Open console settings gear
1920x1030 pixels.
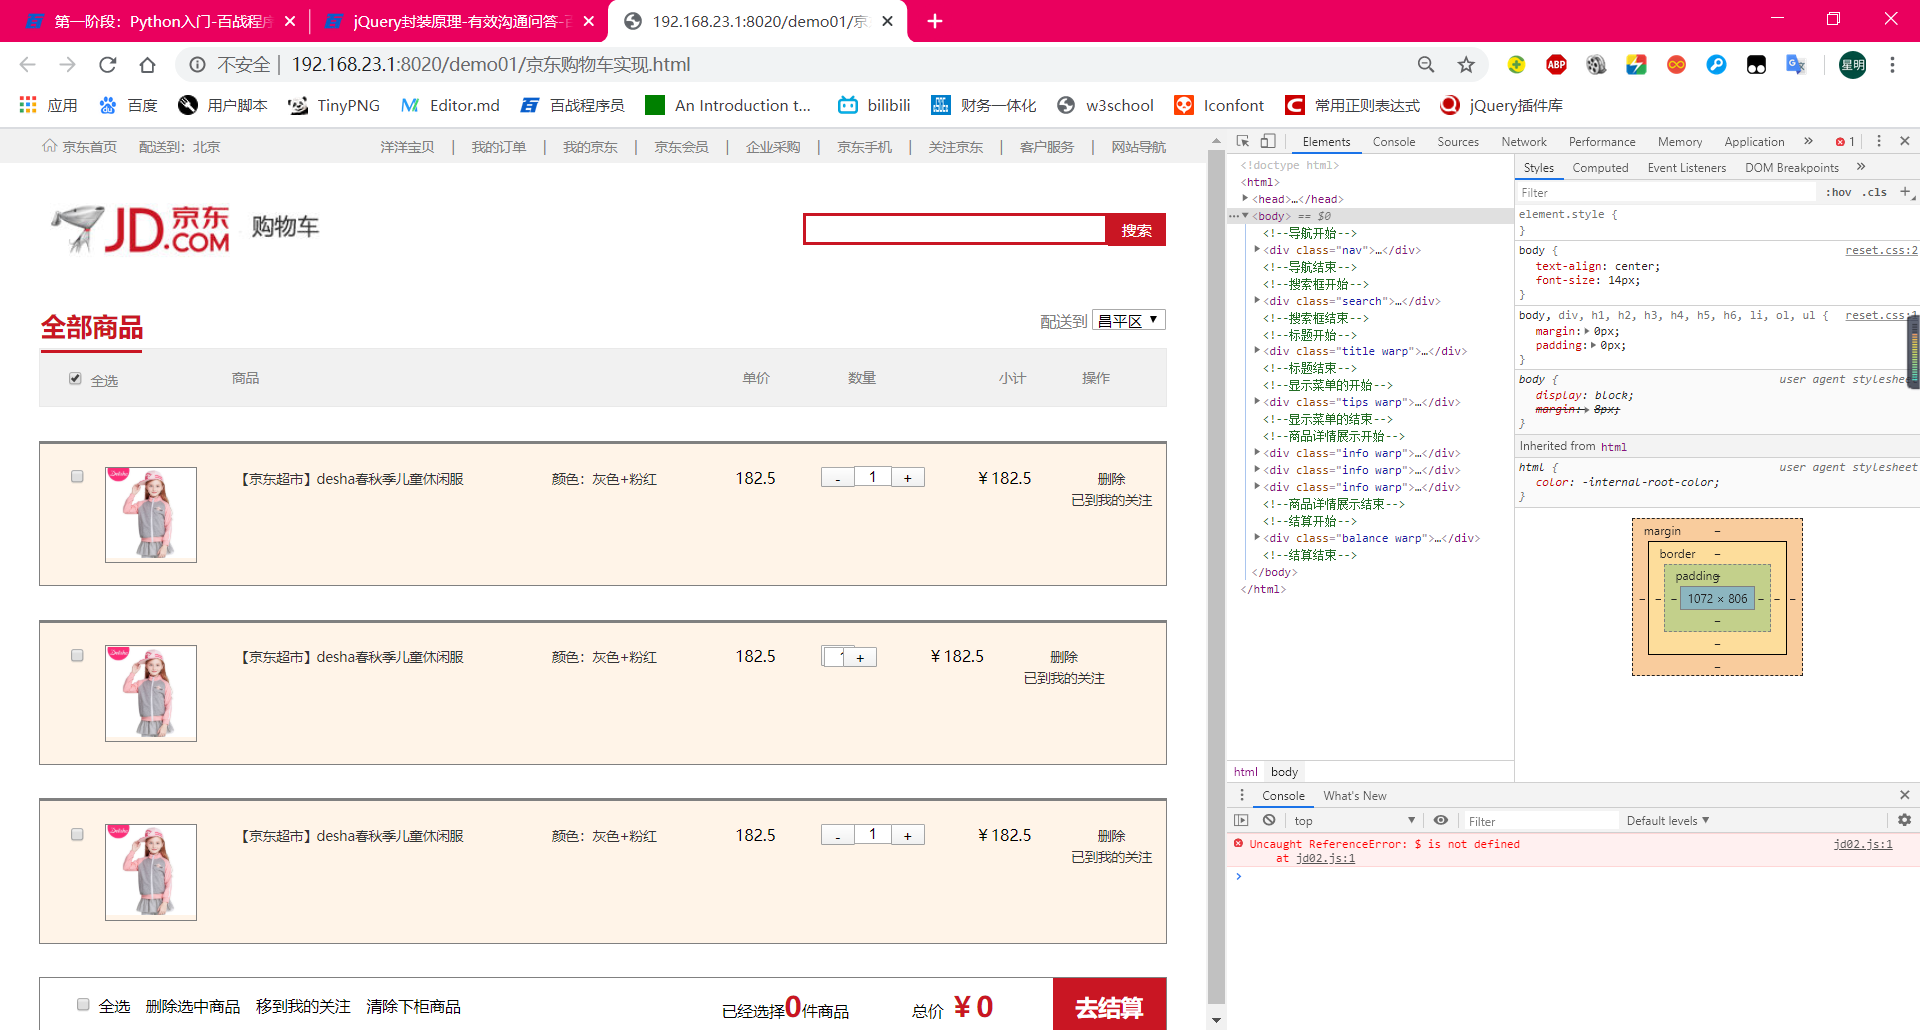click(x=1905, y=820)
